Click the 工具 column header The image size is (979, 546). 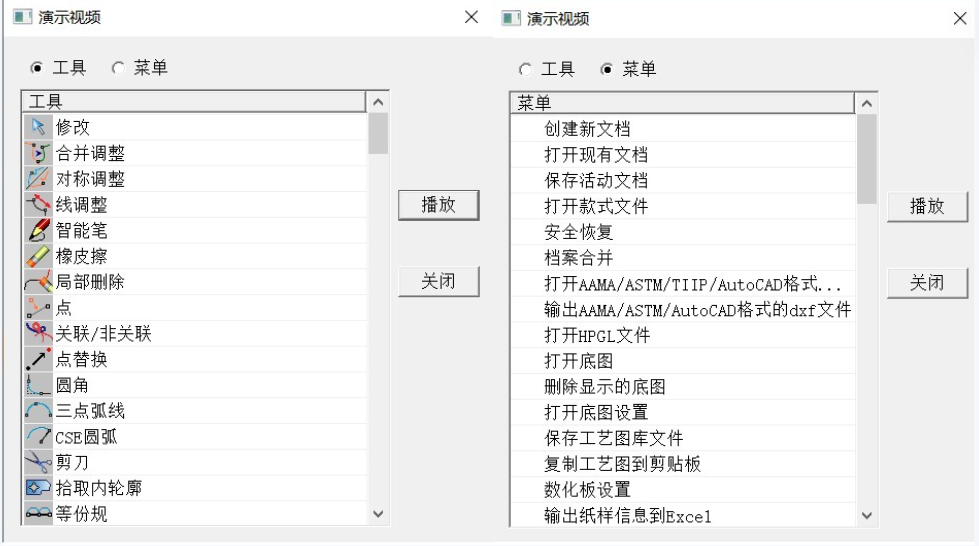point(194,102)
